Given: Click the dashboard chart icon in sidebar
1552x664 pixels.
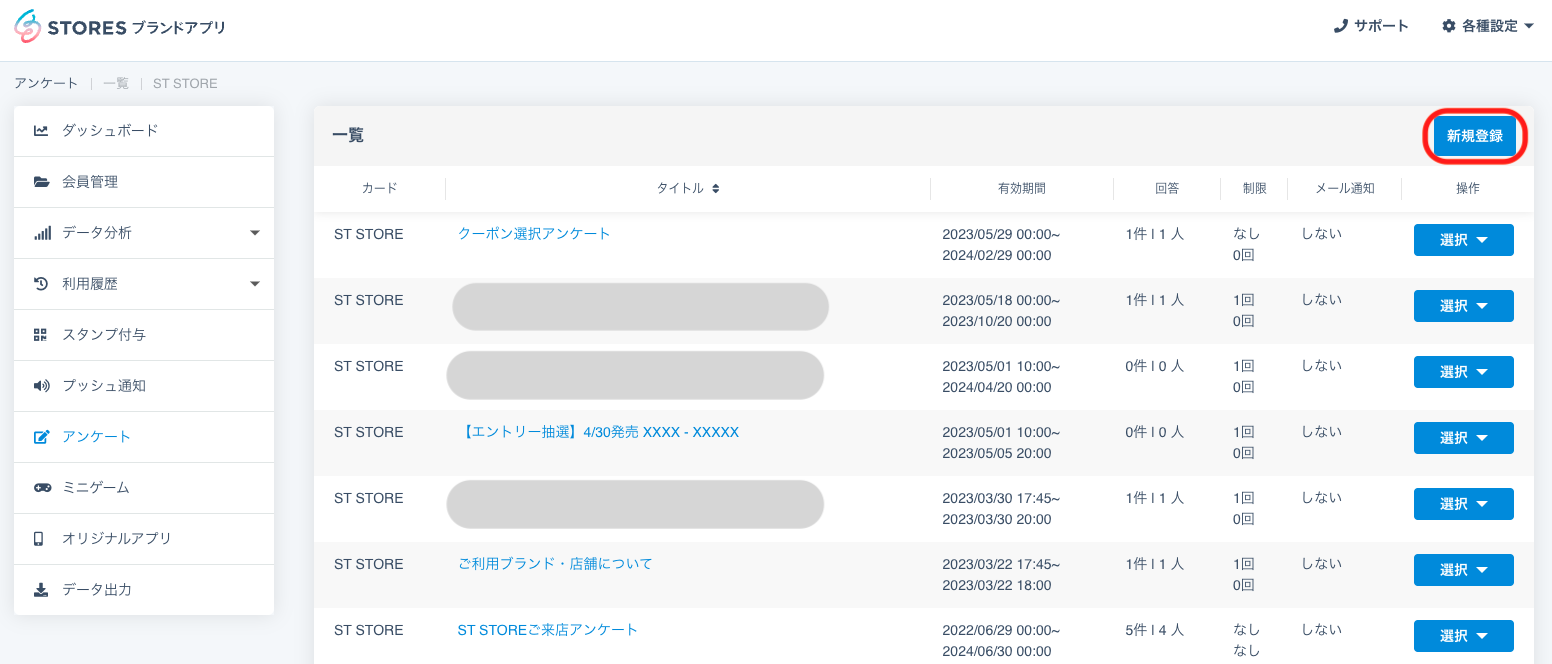Looking at the screenshot, I should tap(41, 131).
